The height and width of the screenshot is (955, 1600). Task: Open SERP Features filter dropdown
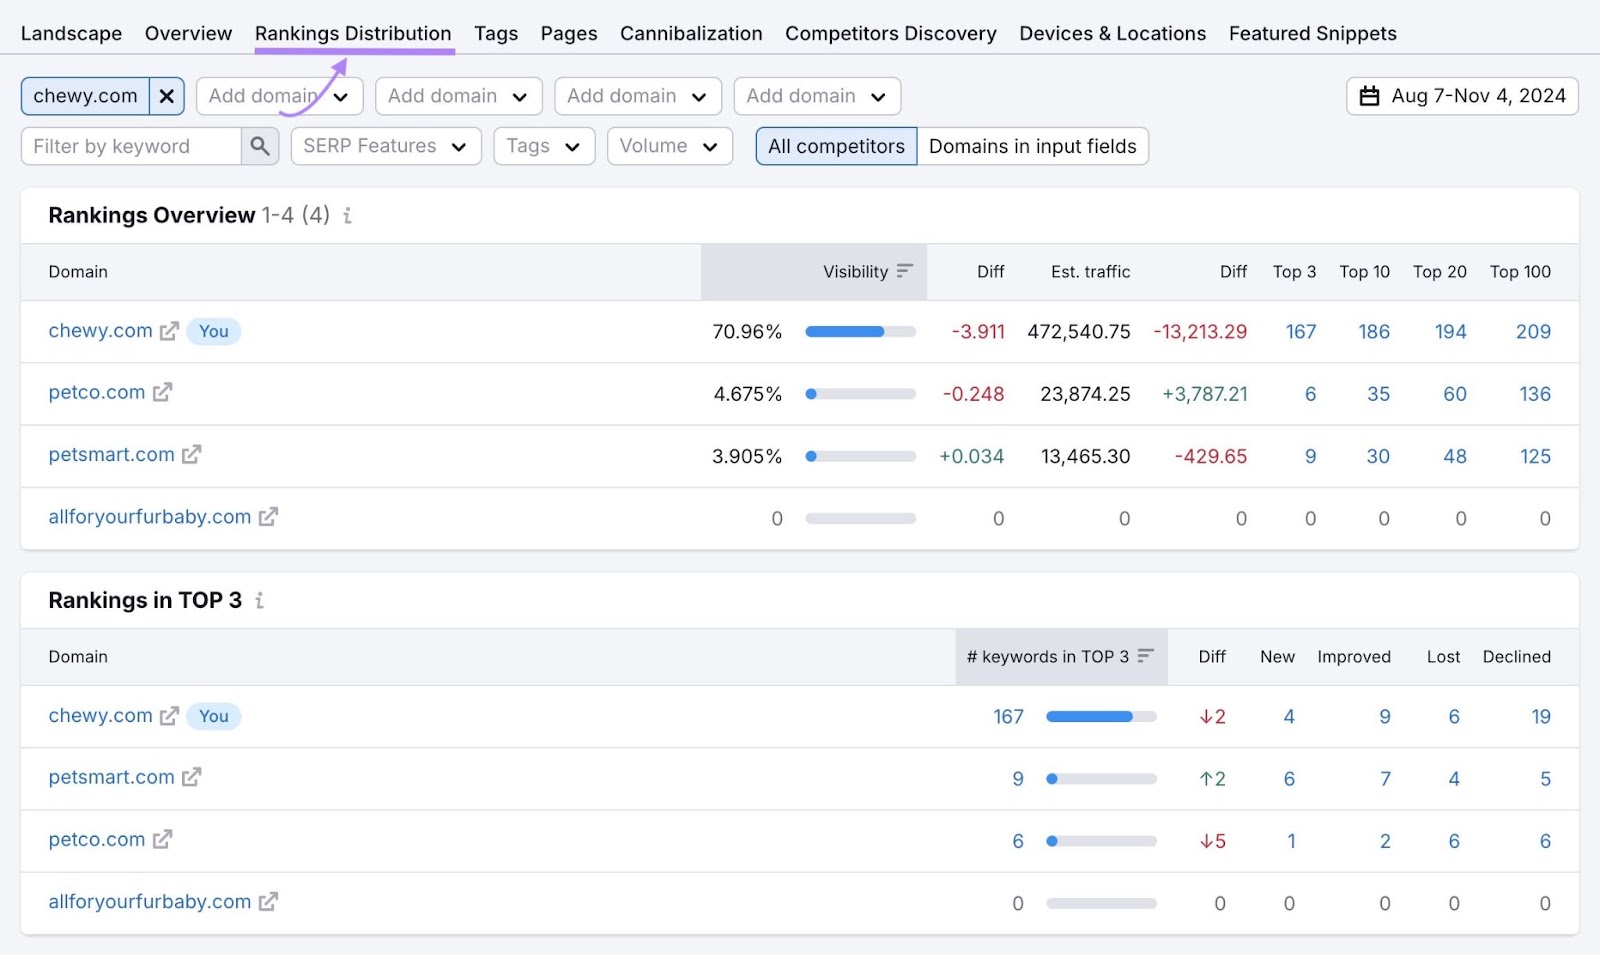click(386, 146)
